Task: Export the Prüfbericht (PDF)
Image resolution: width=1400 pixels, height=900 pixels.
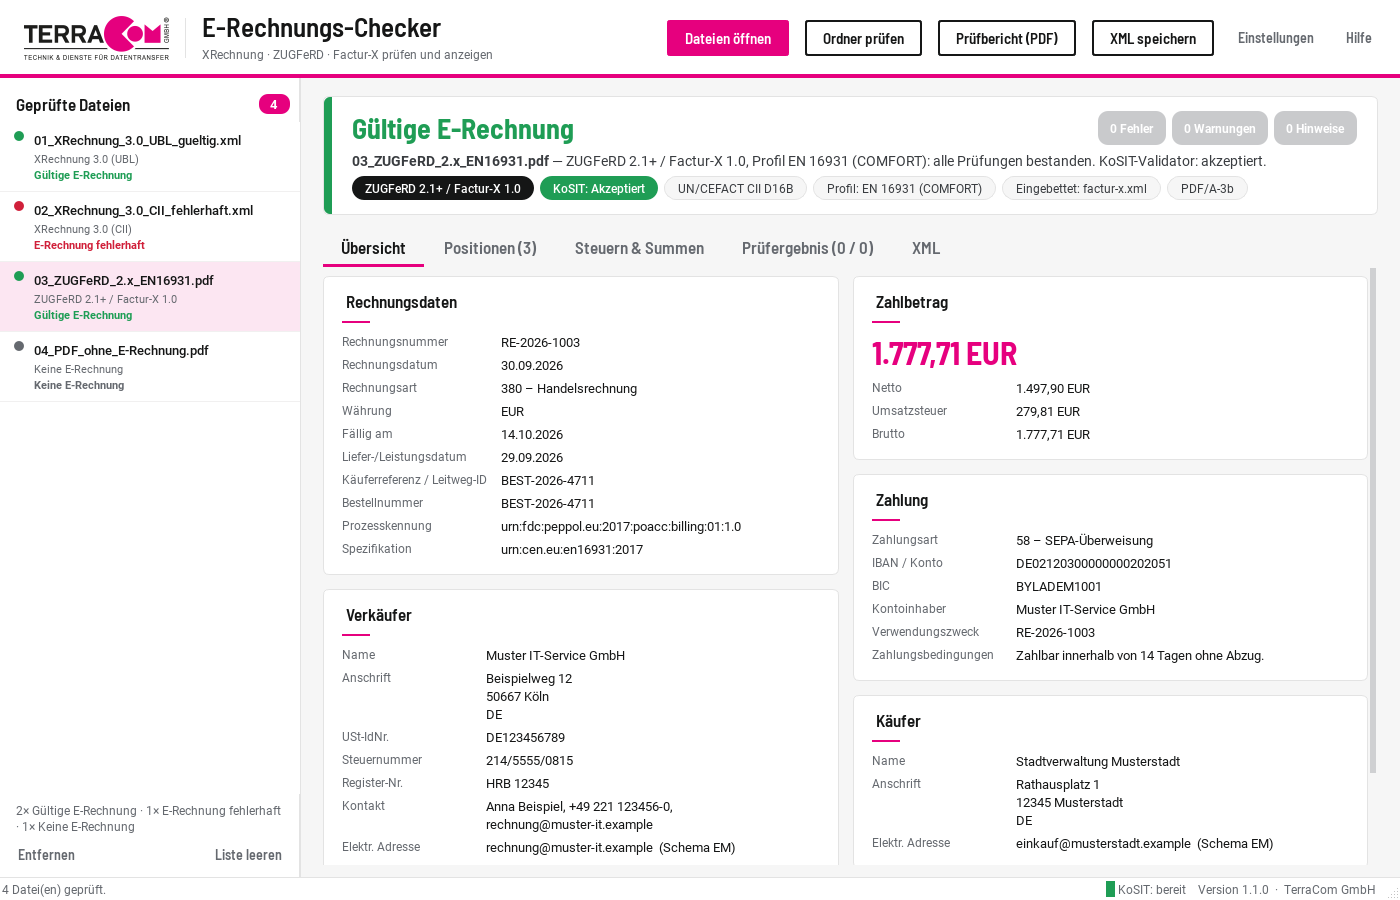Action: (1007, 38)
